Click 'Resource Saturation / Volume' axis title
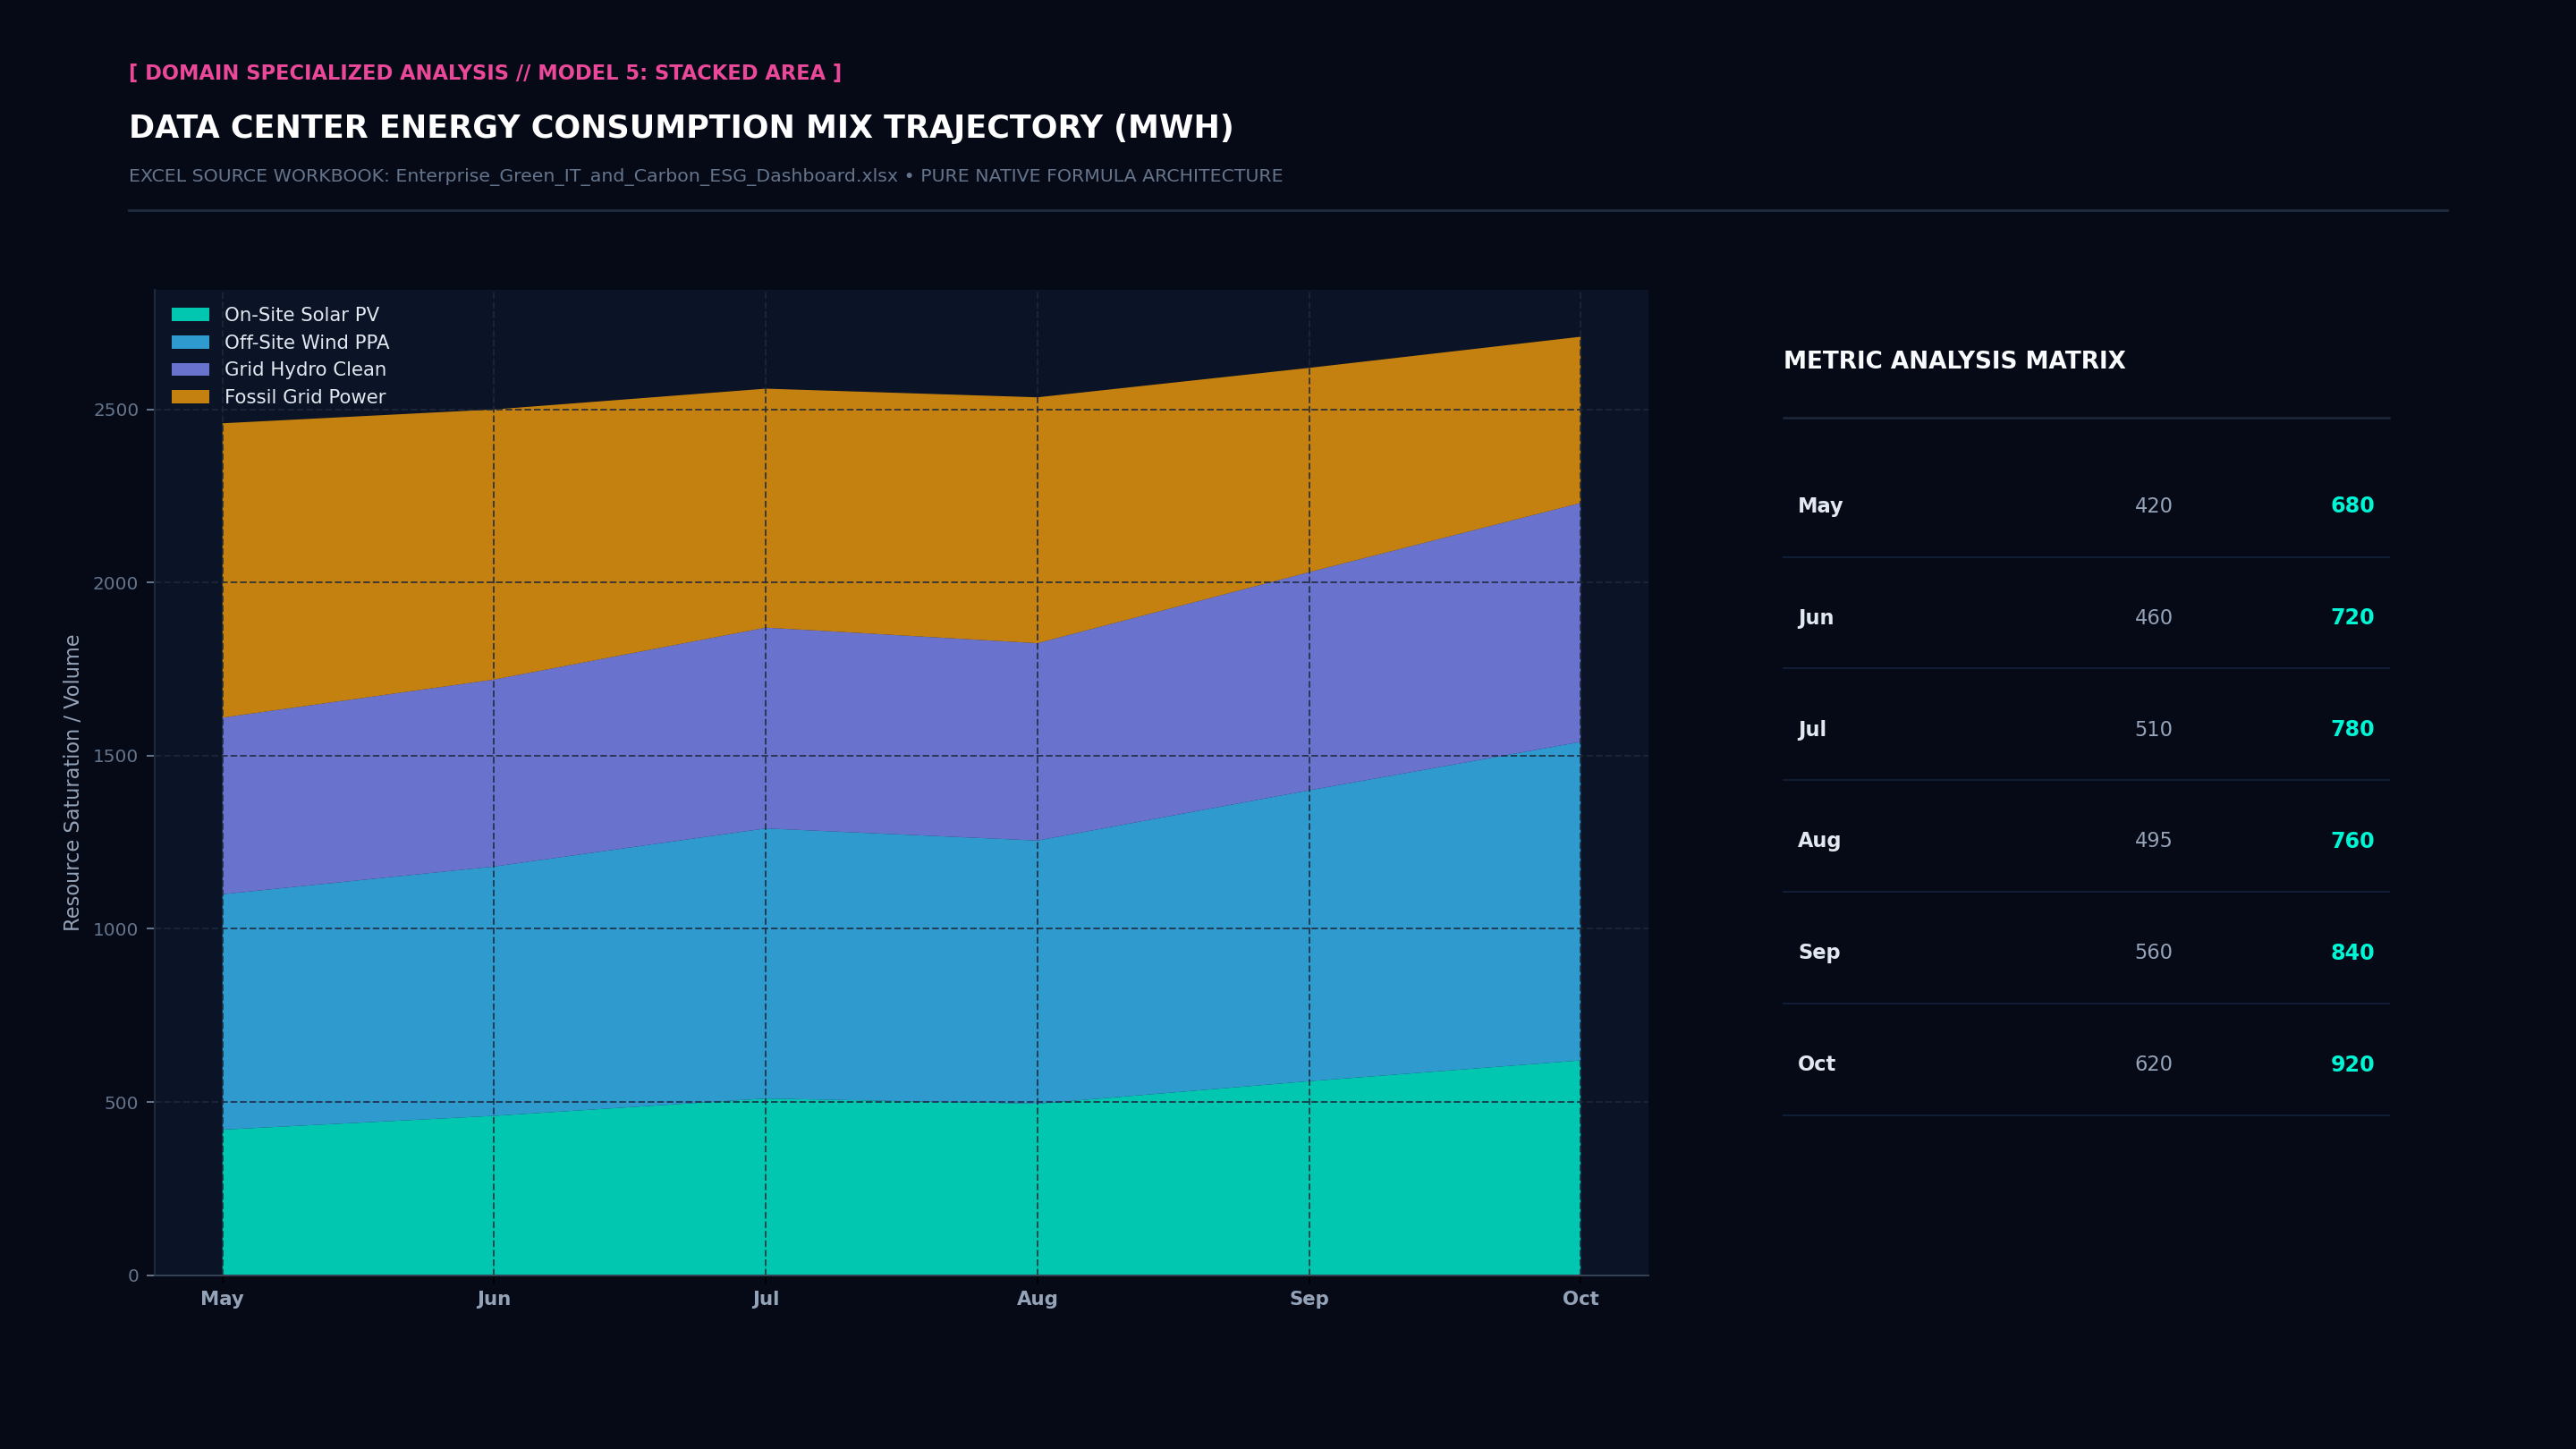 point(72,783)
